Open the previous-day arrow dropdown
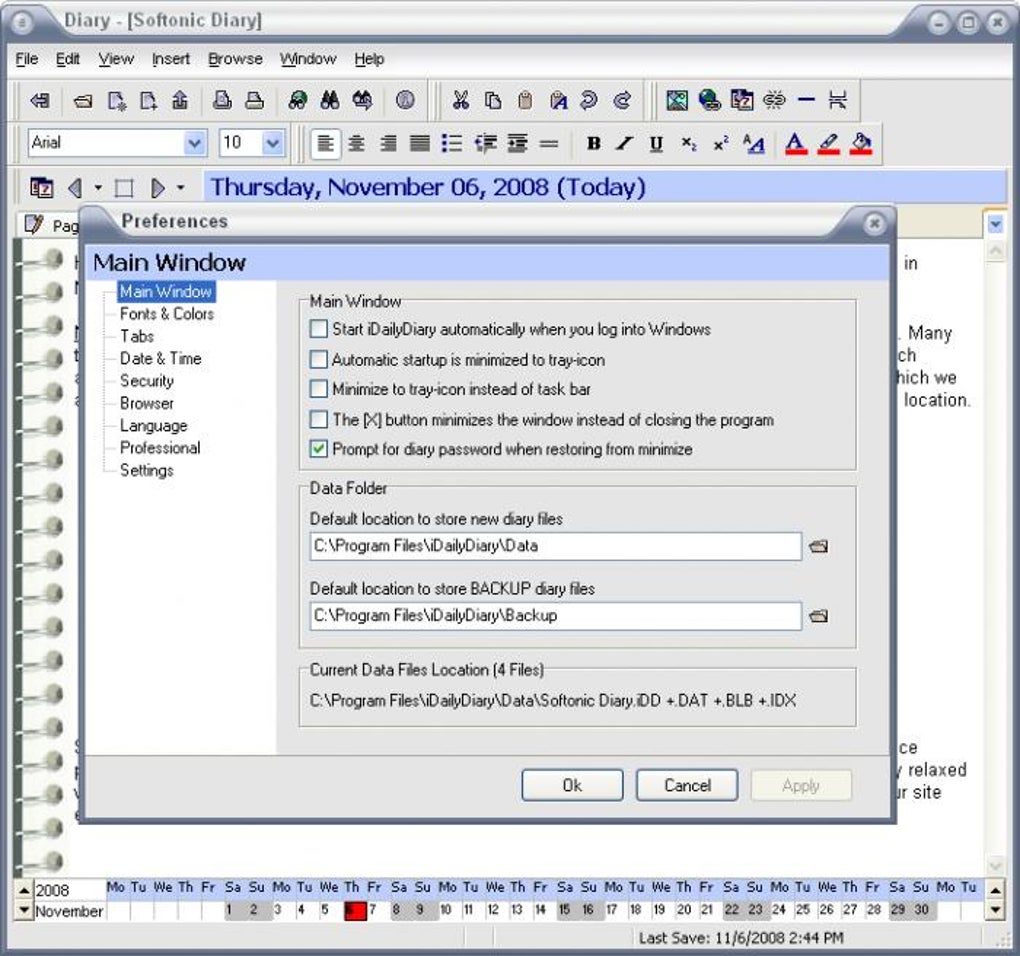The height and width of the screenshot is (956, 1020). coord(98,188)
